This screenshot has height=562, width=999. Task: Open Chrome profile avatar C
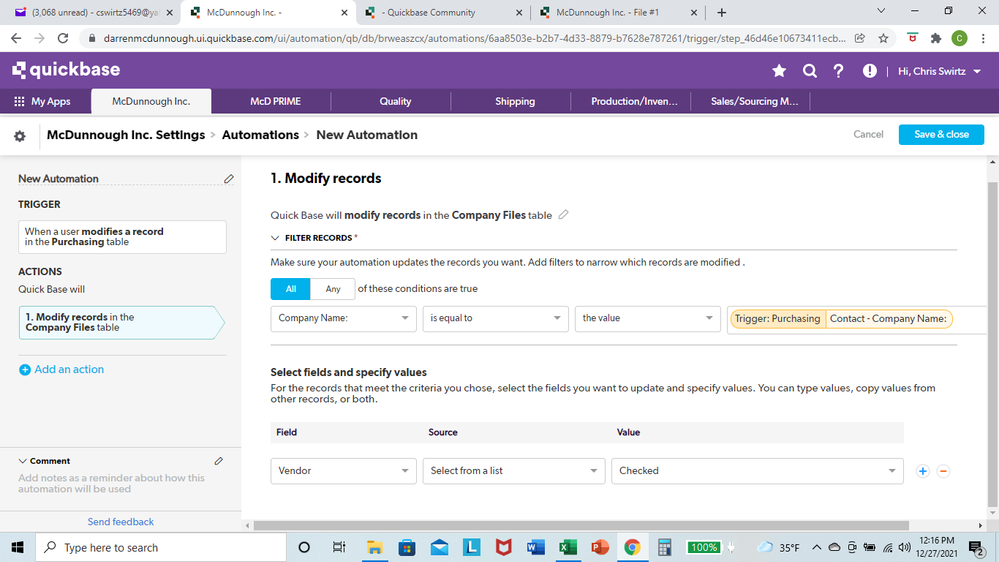(x=959, y=38)
